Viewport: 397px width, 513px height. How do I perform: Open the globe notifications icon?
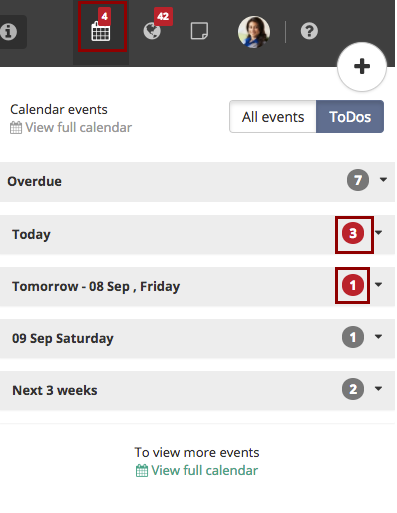(152, 31)
